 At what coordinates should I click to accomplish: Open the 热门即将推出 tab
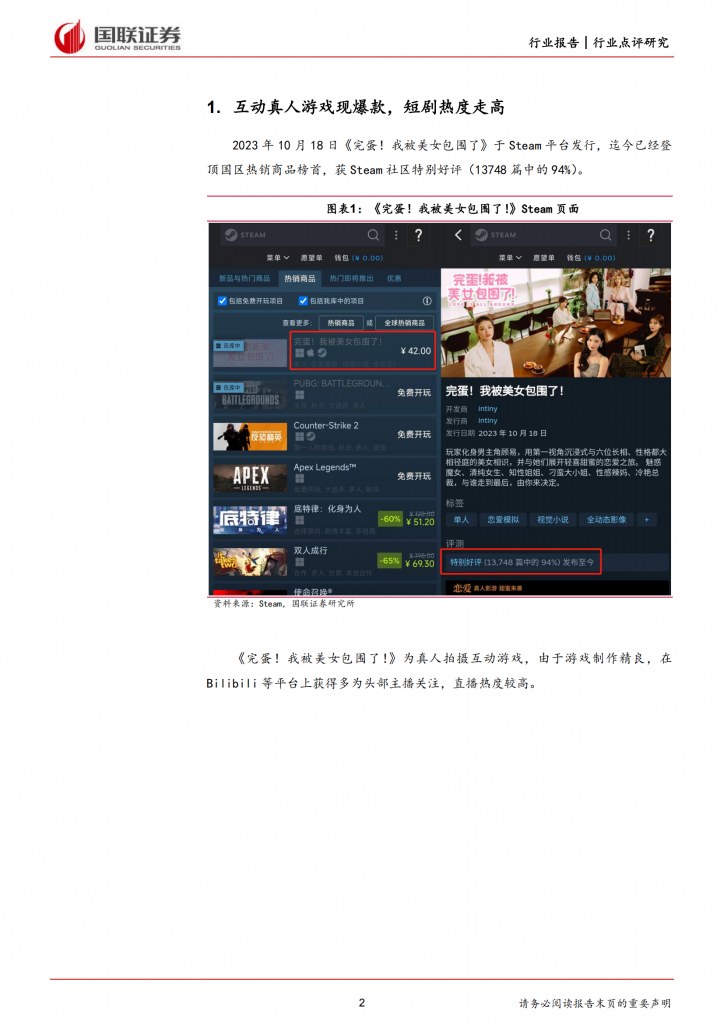pos(351,279)
